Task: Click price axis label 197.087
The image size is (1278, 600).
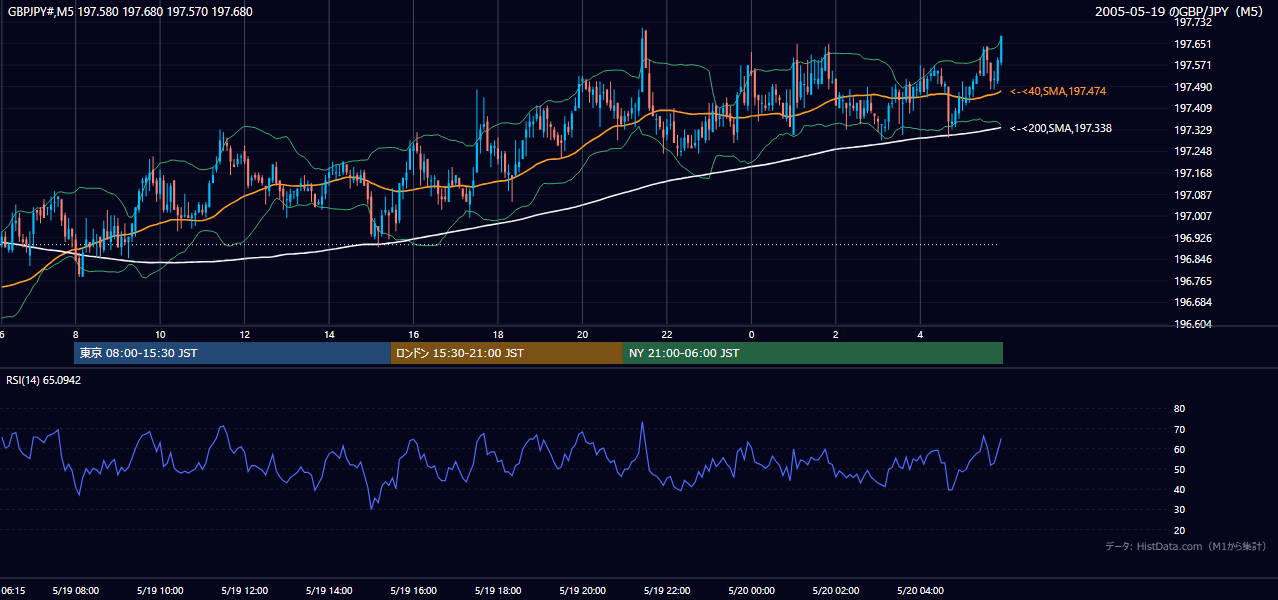Action: (1193, 195)
